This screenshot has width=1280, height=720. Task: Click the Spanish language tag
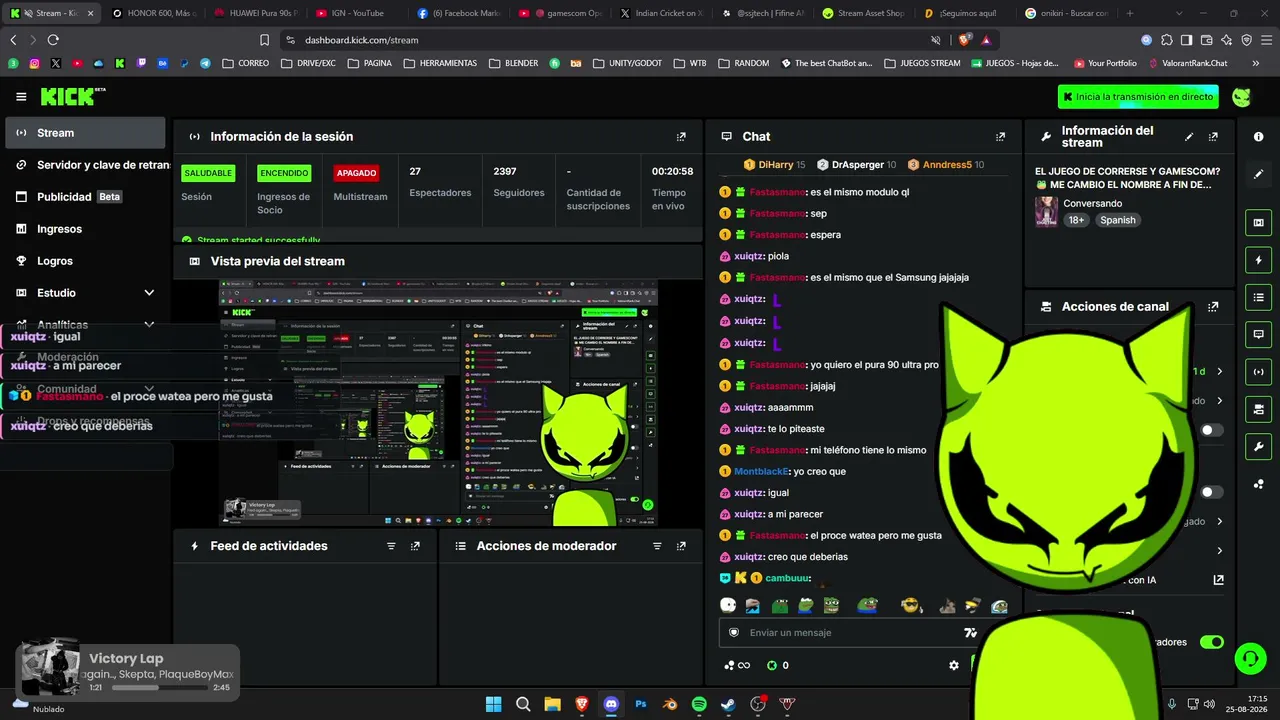click(x=1118, y=220)
